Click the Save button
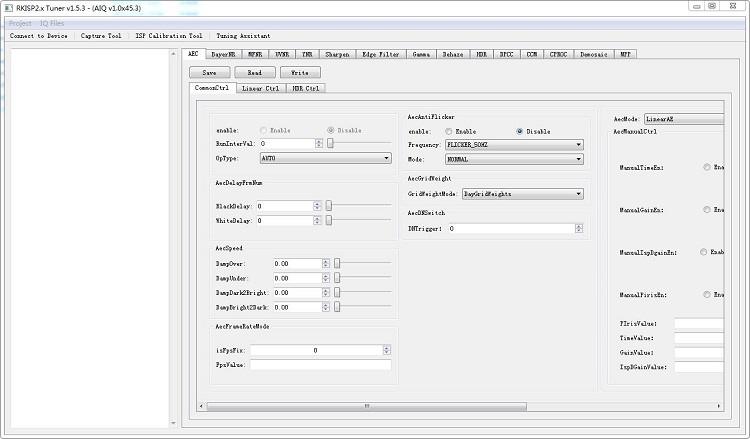The width and height of the screenshot is (750, 439). (x=210, y=73)
